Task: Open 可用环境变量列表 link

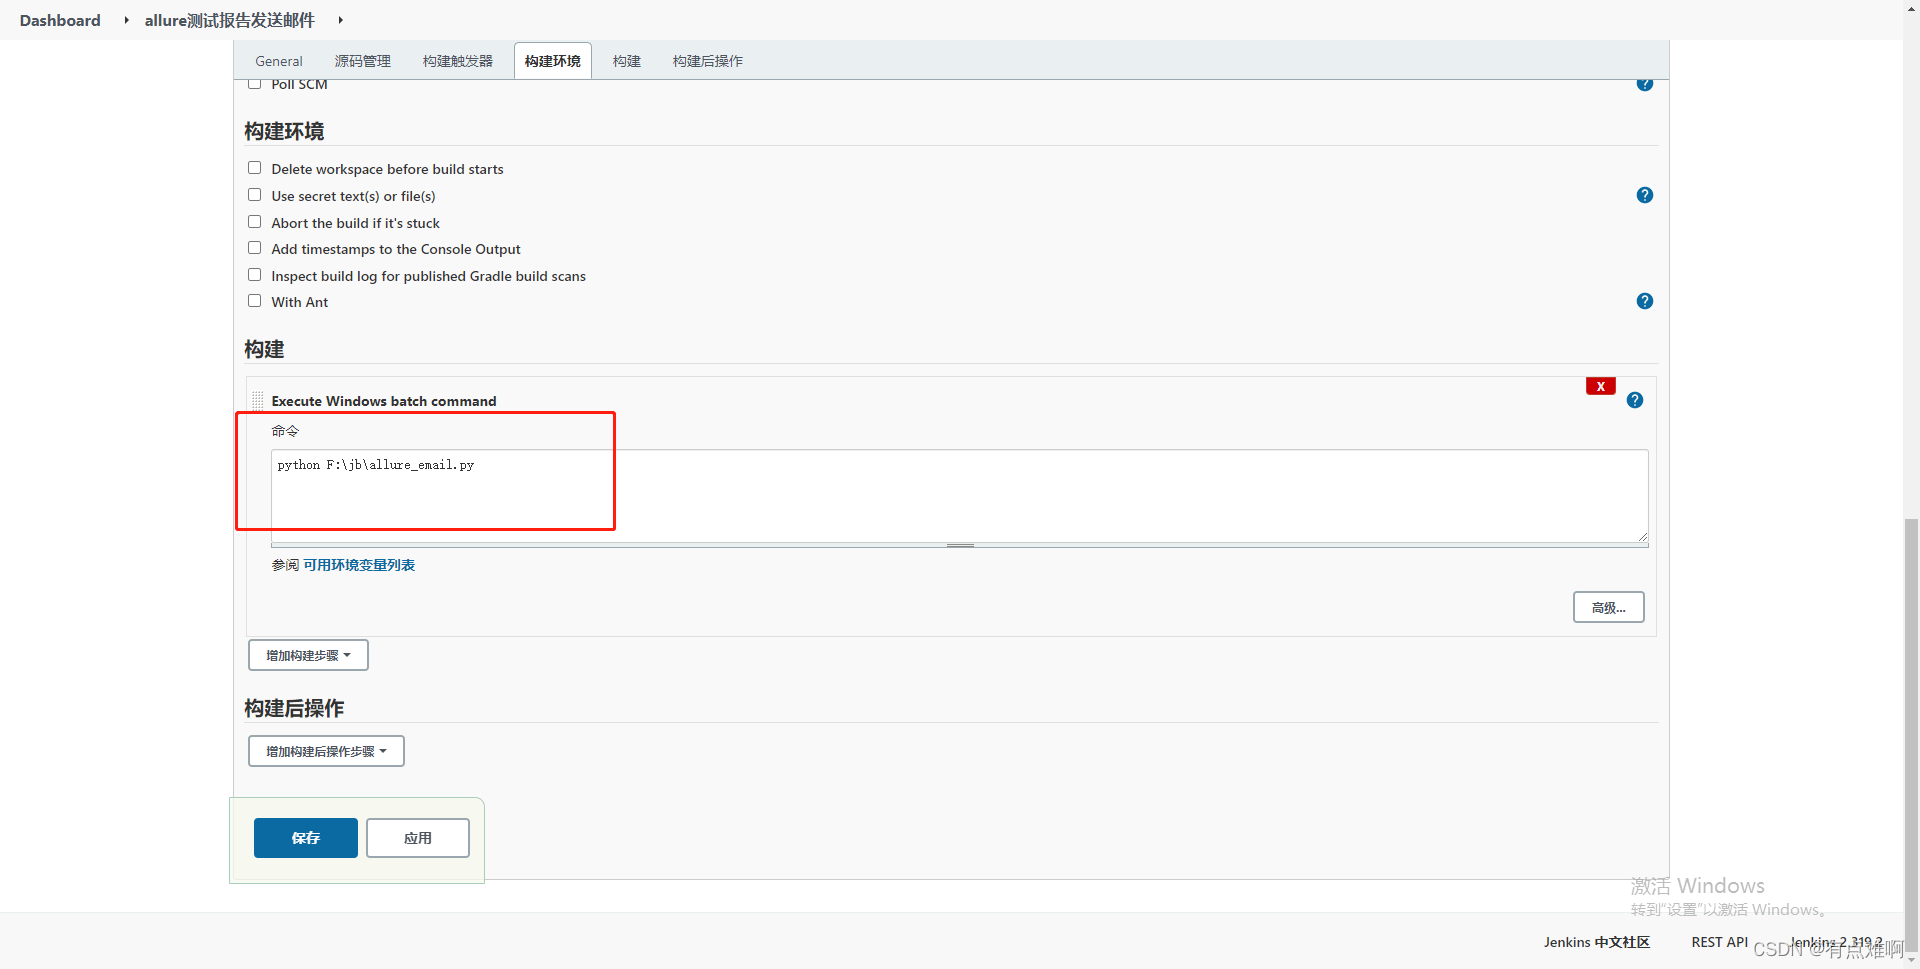Action: pos(359,565)
